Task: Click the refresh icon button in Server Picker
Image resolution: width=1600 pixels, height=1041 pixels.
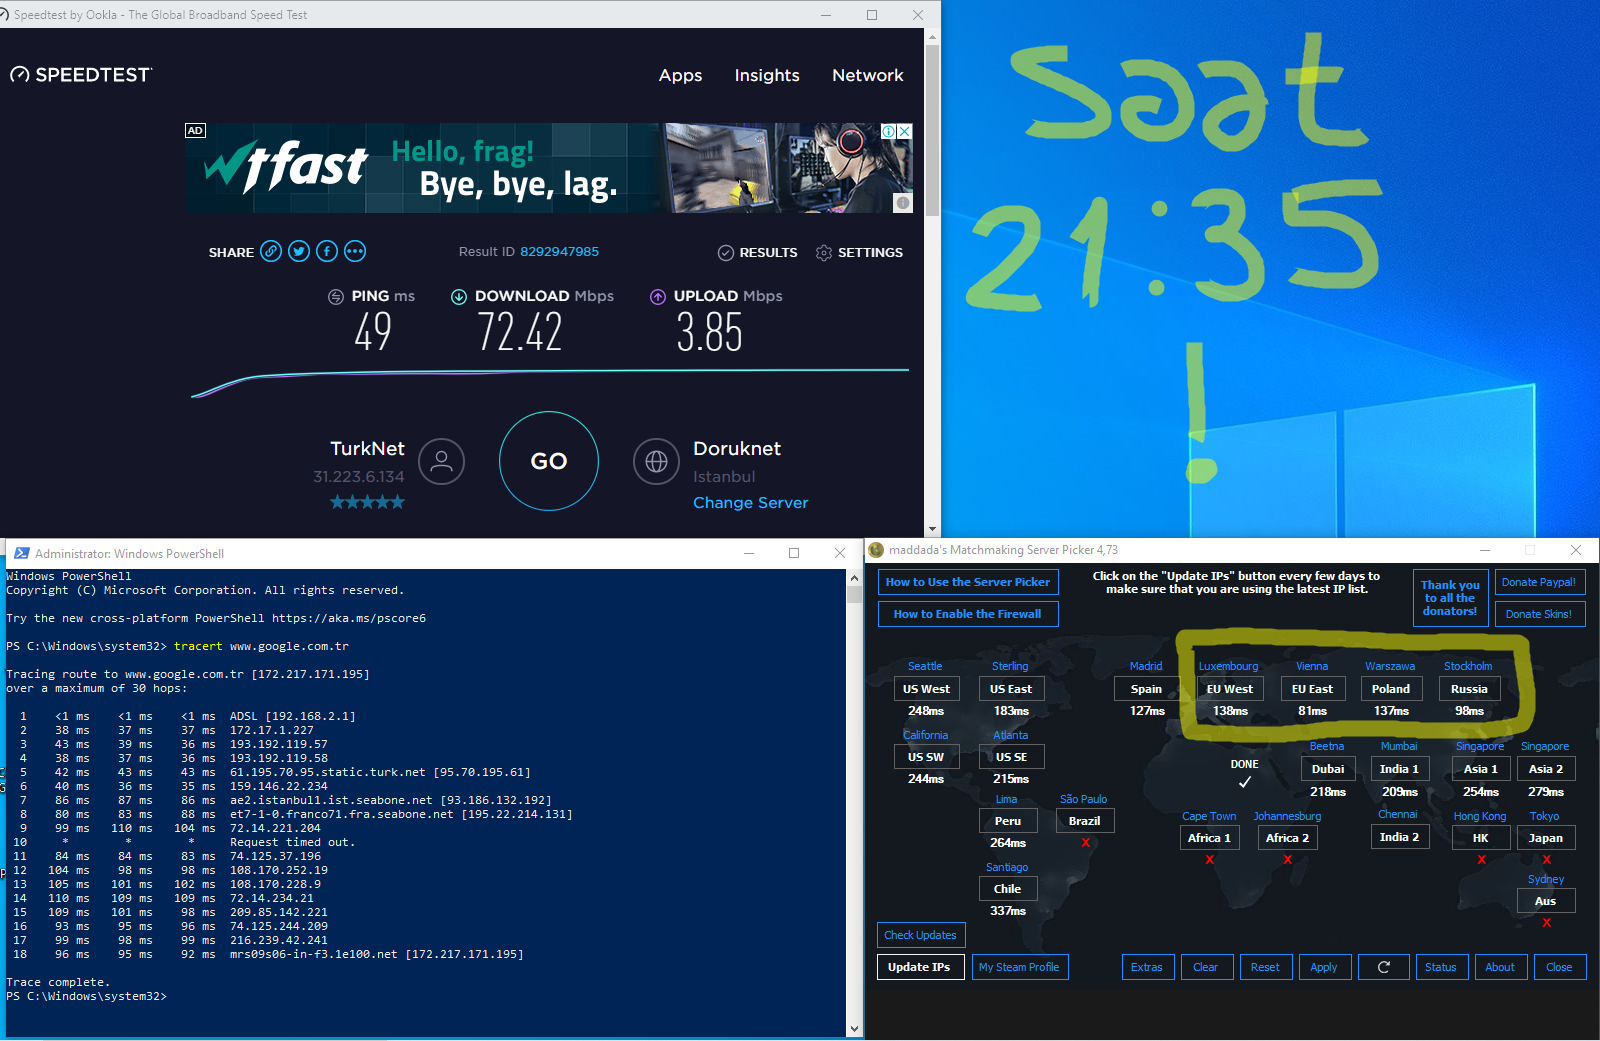Action: click(1384, 967)
